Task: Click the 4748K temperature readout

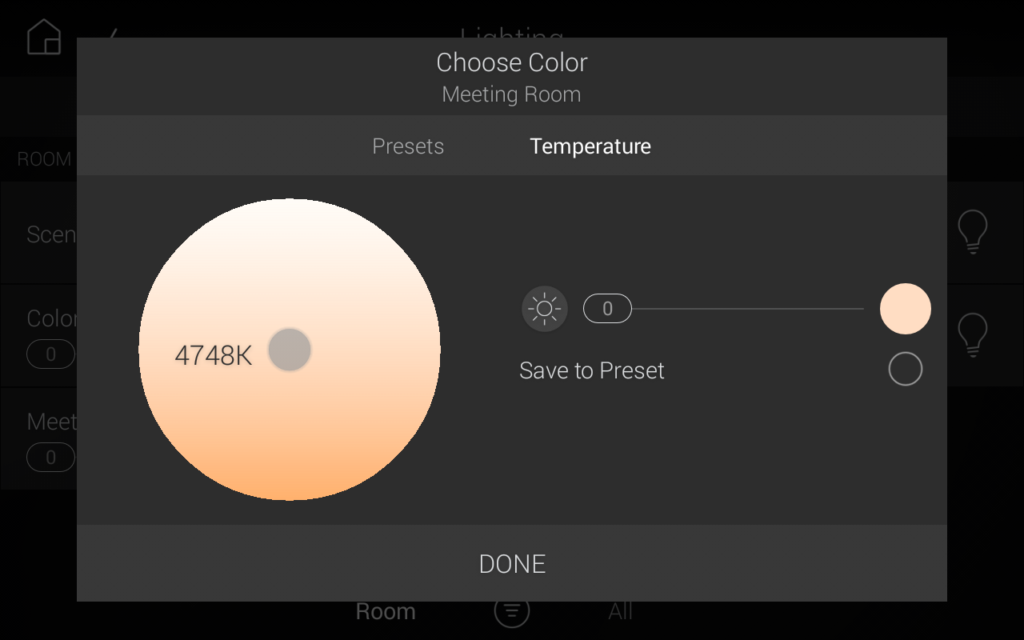Action: pyautogui.click(x=213, y=355)
